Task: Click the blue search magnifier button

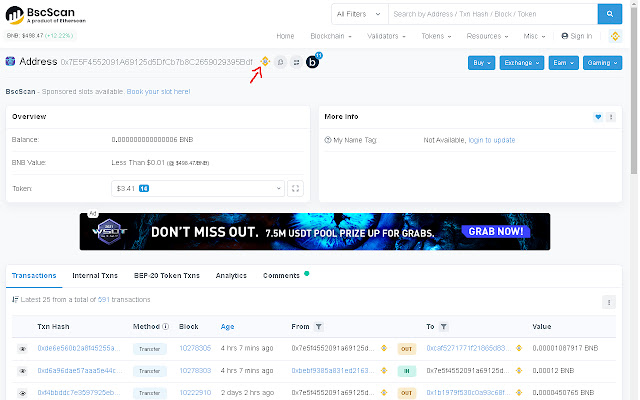Action: click(611, 14)
